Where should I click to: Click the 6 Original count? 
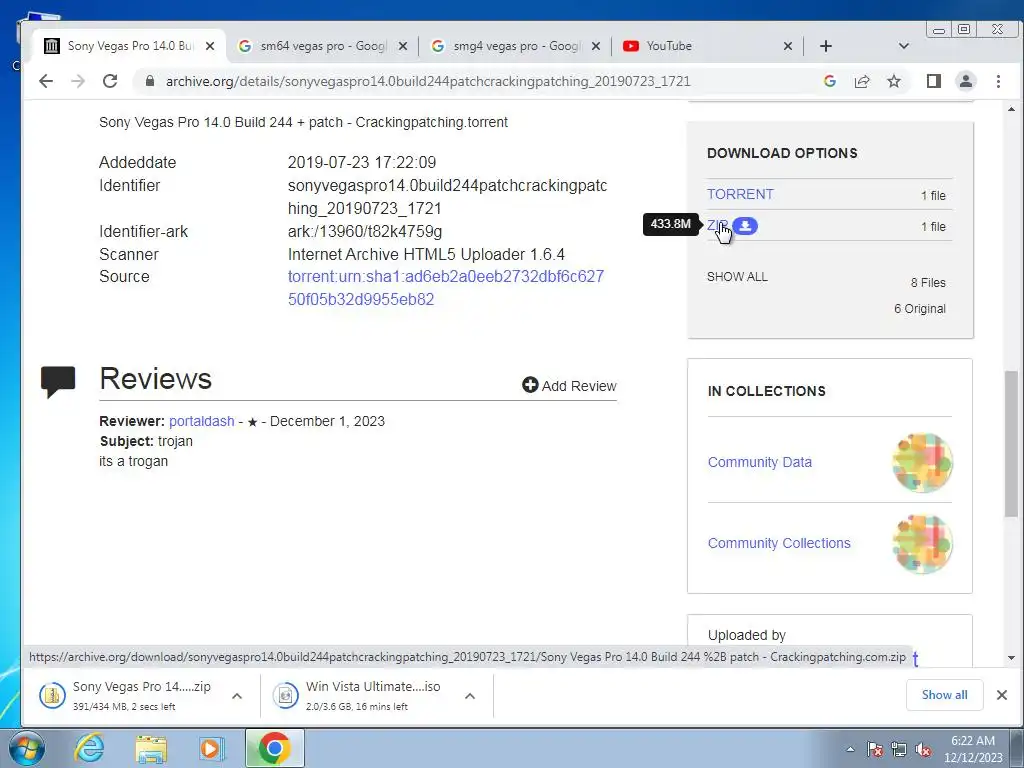click(920, 309)
